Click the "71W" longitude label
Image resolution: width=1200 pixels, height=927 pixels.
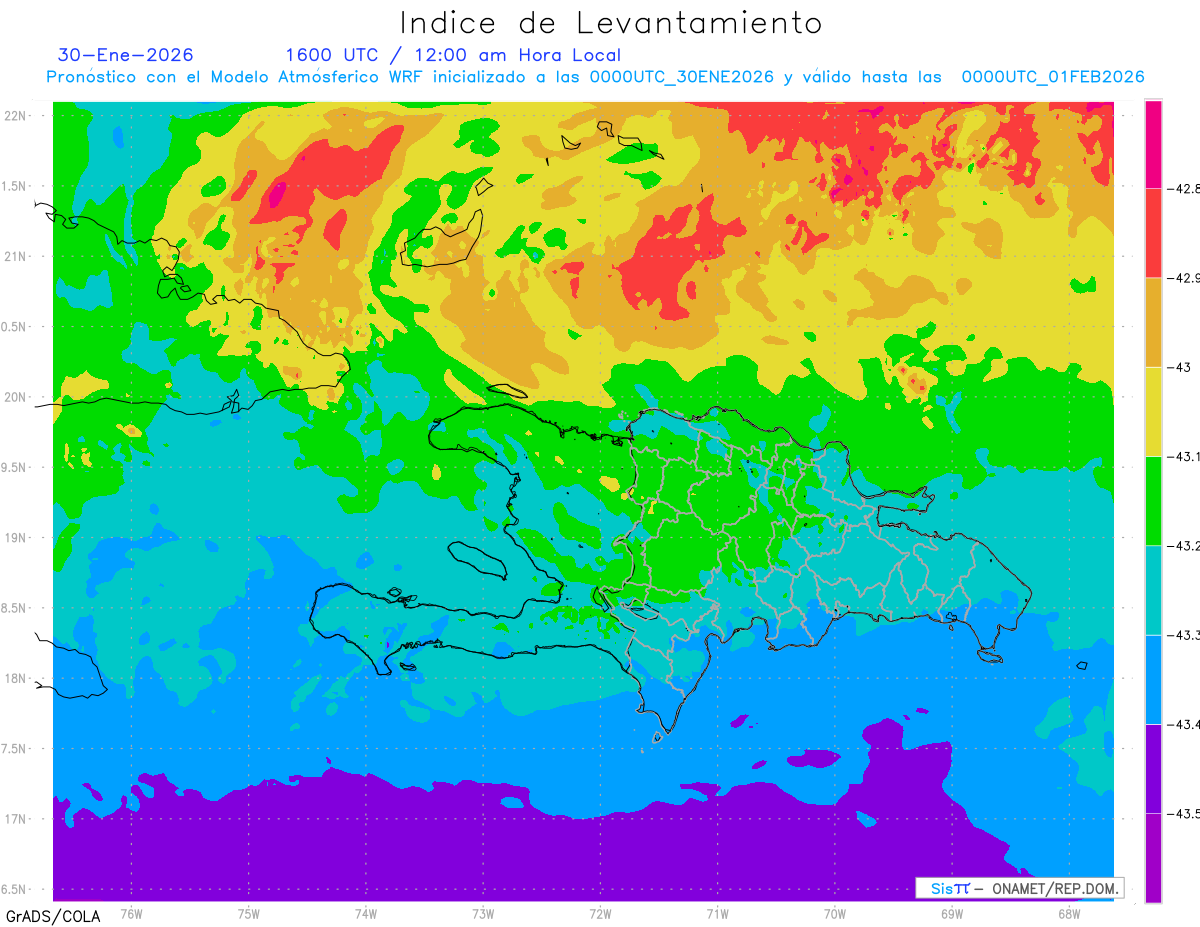717,913
